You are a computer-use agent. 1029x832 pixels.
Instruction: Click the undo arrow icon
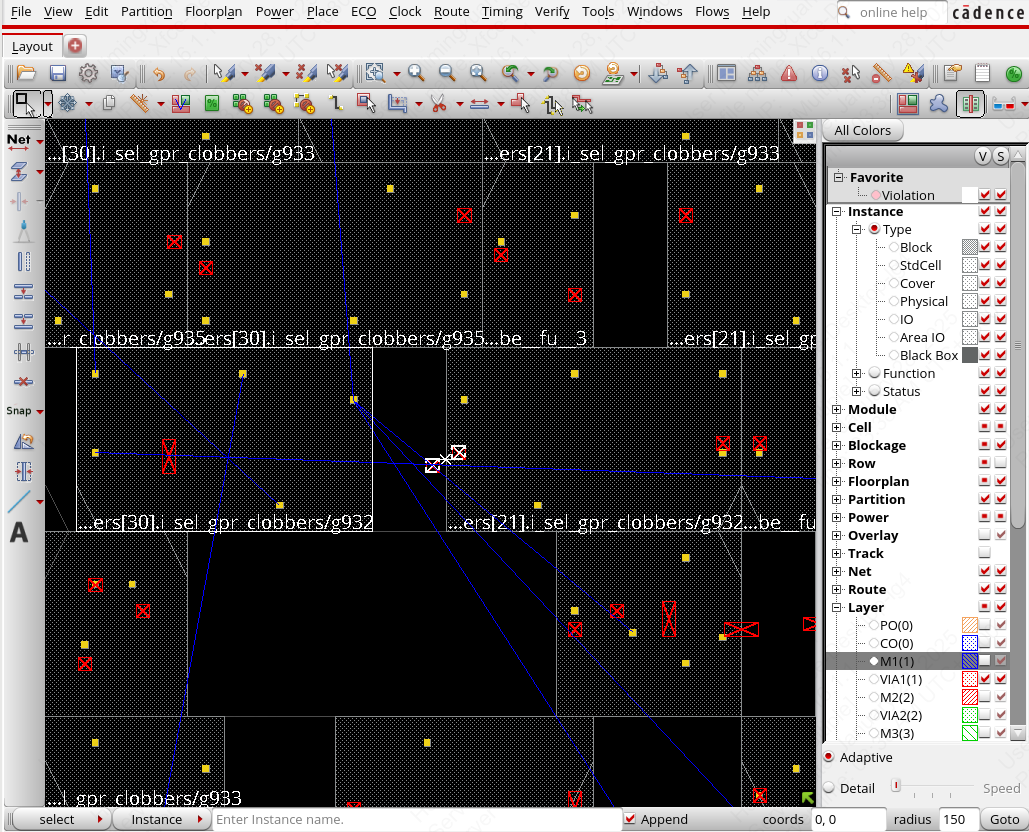158,73
